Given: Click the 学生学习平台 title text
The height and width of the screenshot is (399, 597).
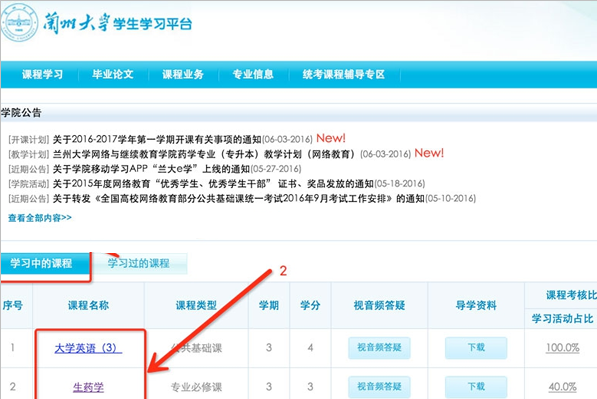Looking at the screenshot, I should click(x=152, y=24).
